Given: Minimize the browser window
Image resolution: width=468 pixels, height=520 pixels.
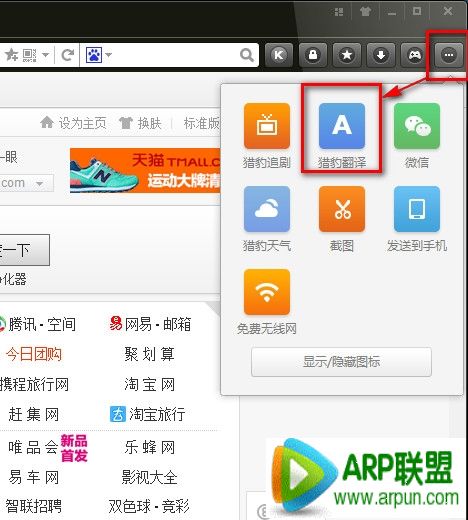Looking at the screenshot, I should (x=392, y=13).
